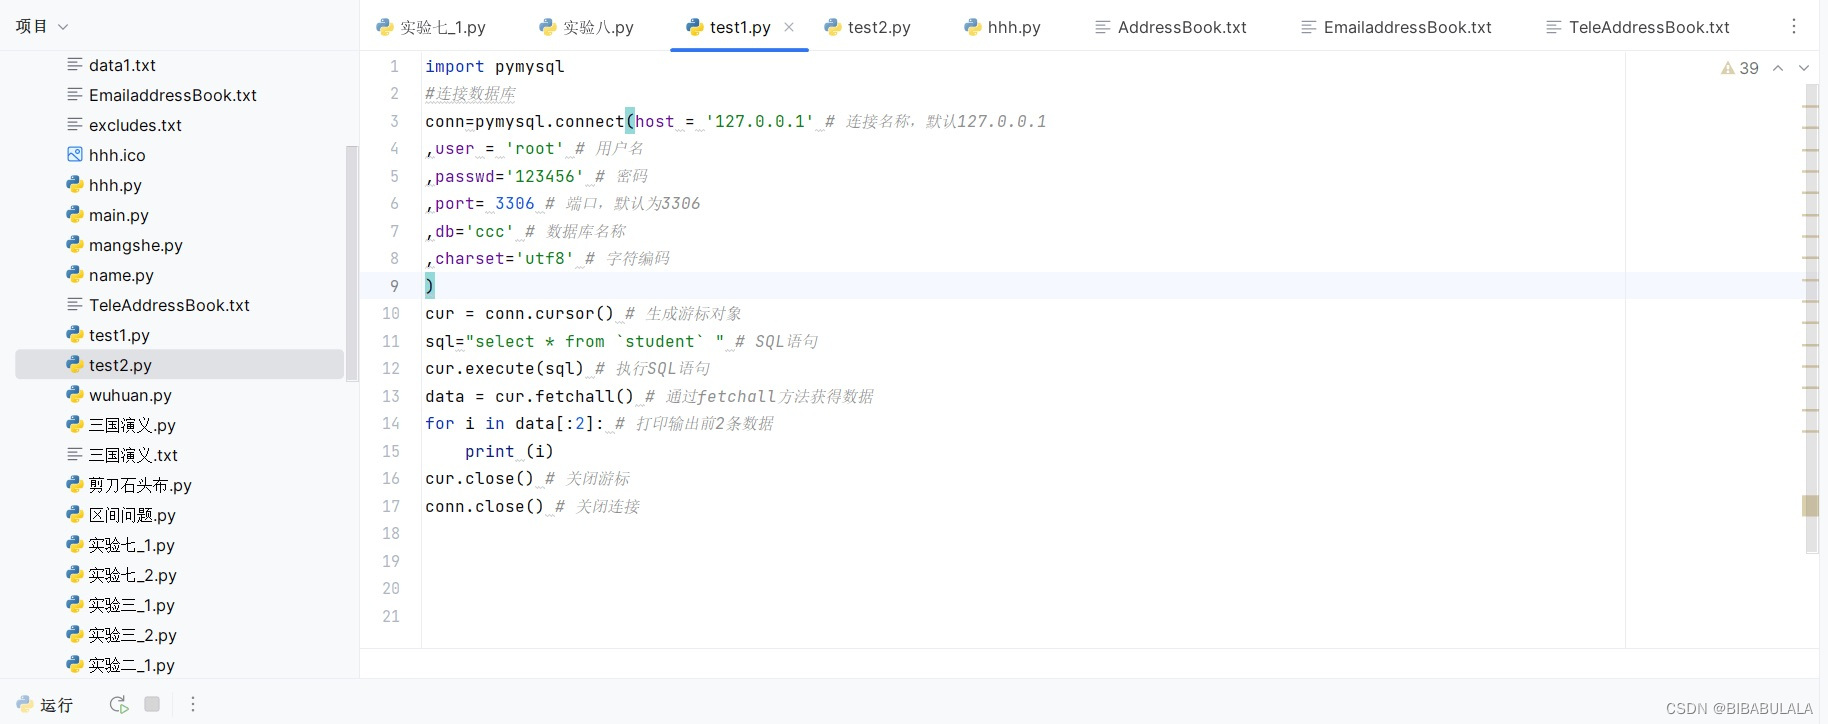Click the passwd='123456' argument

click(509, 176)
